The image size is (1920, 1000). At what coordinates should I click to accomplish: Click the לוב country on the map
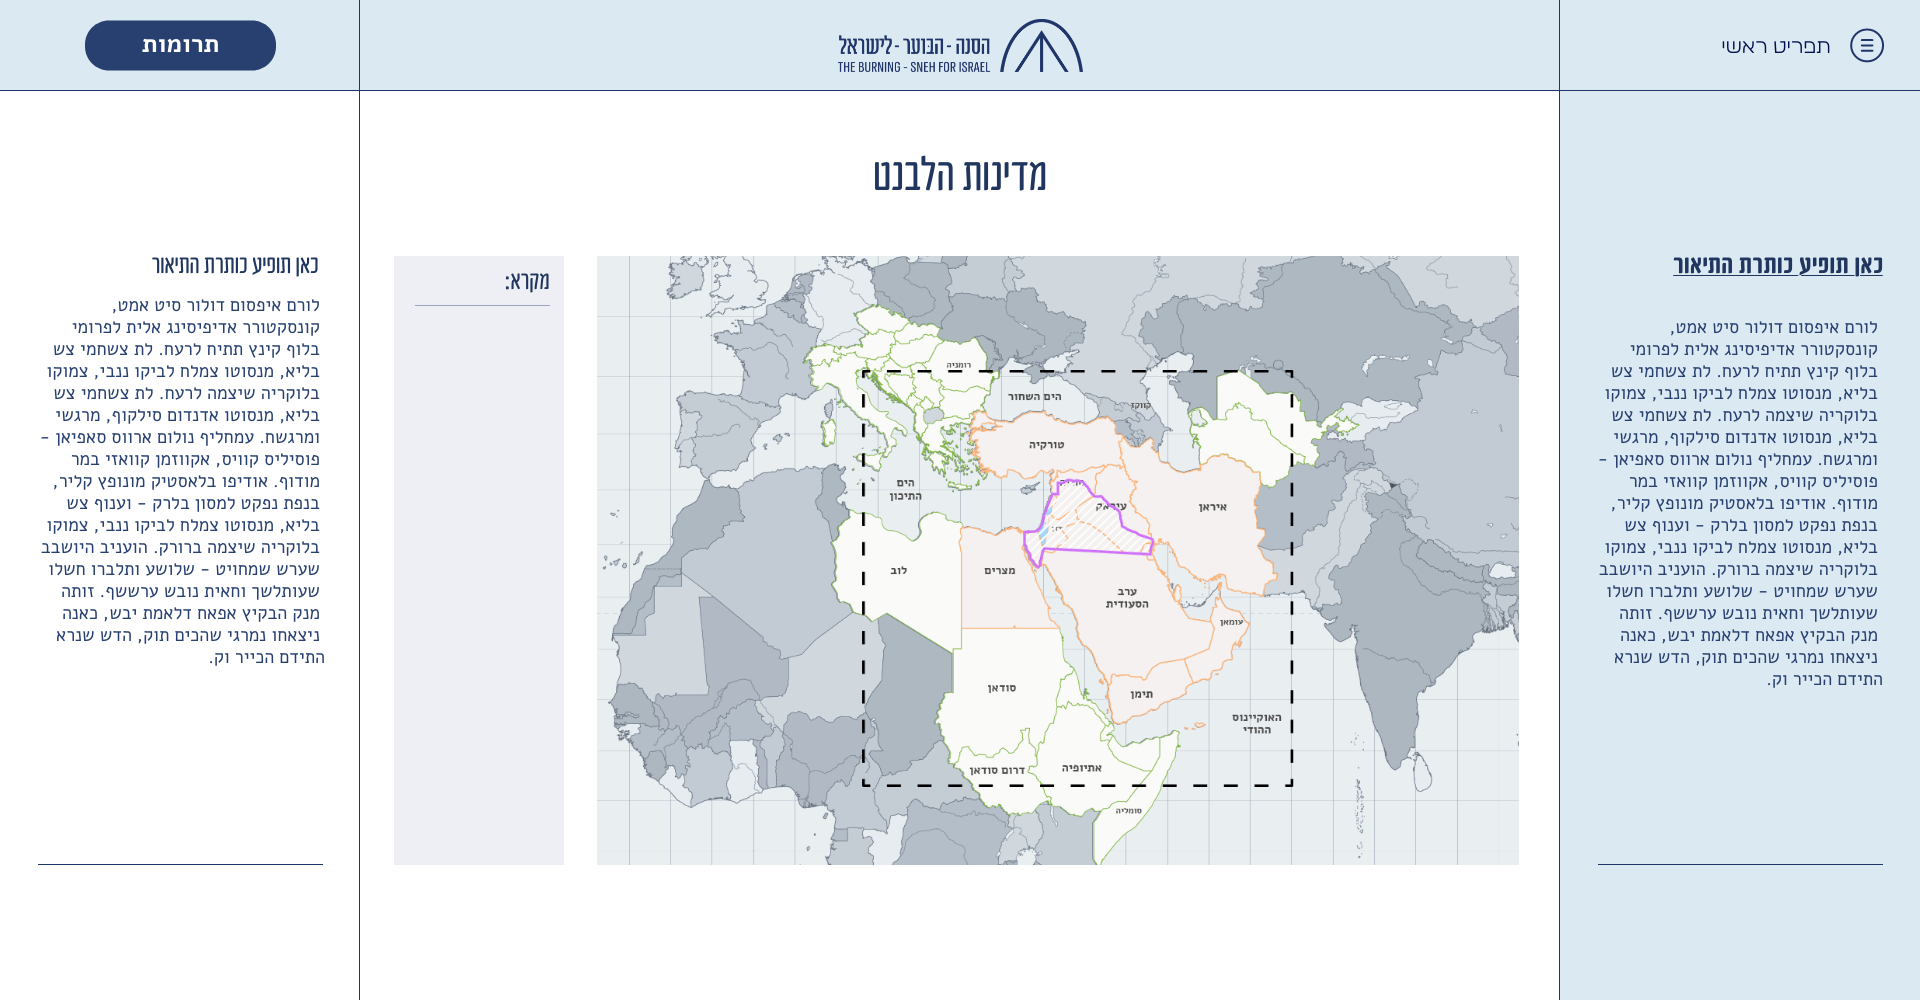coord(898,571)
